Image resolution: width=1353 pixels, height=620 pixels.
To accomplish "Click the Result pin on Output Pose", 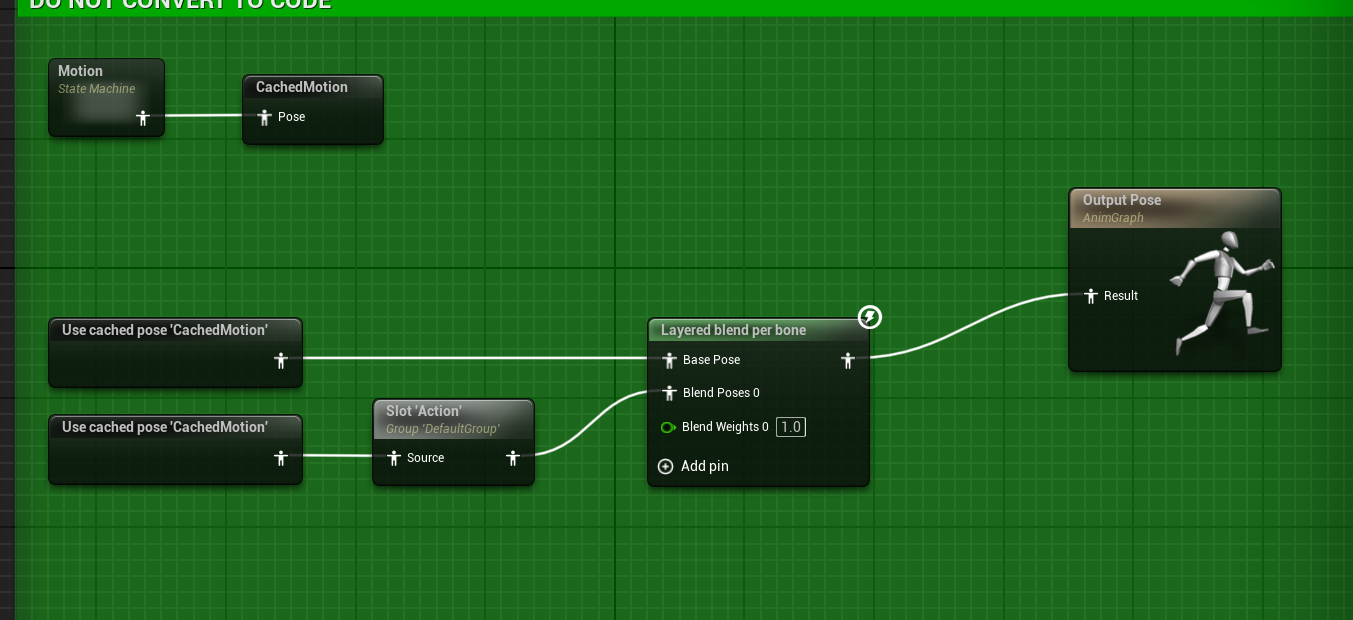I will pyautogui.click(x=1091, y=296).
